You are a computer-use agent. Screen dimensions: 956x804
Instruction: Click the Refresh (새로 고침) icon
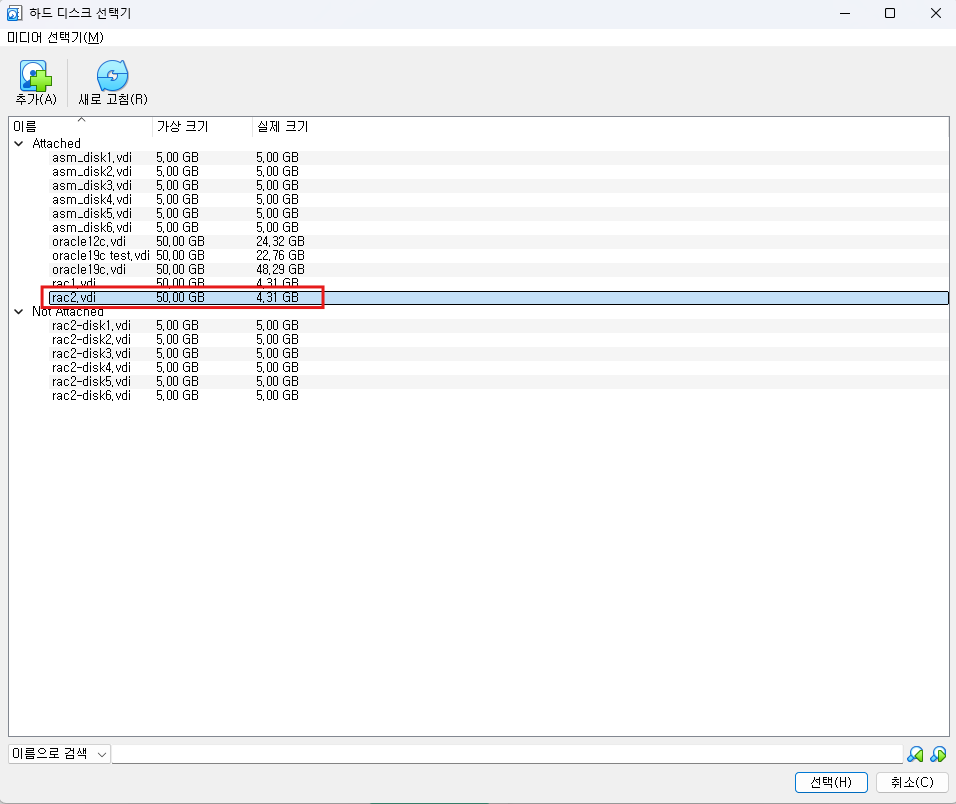point(113,76)
